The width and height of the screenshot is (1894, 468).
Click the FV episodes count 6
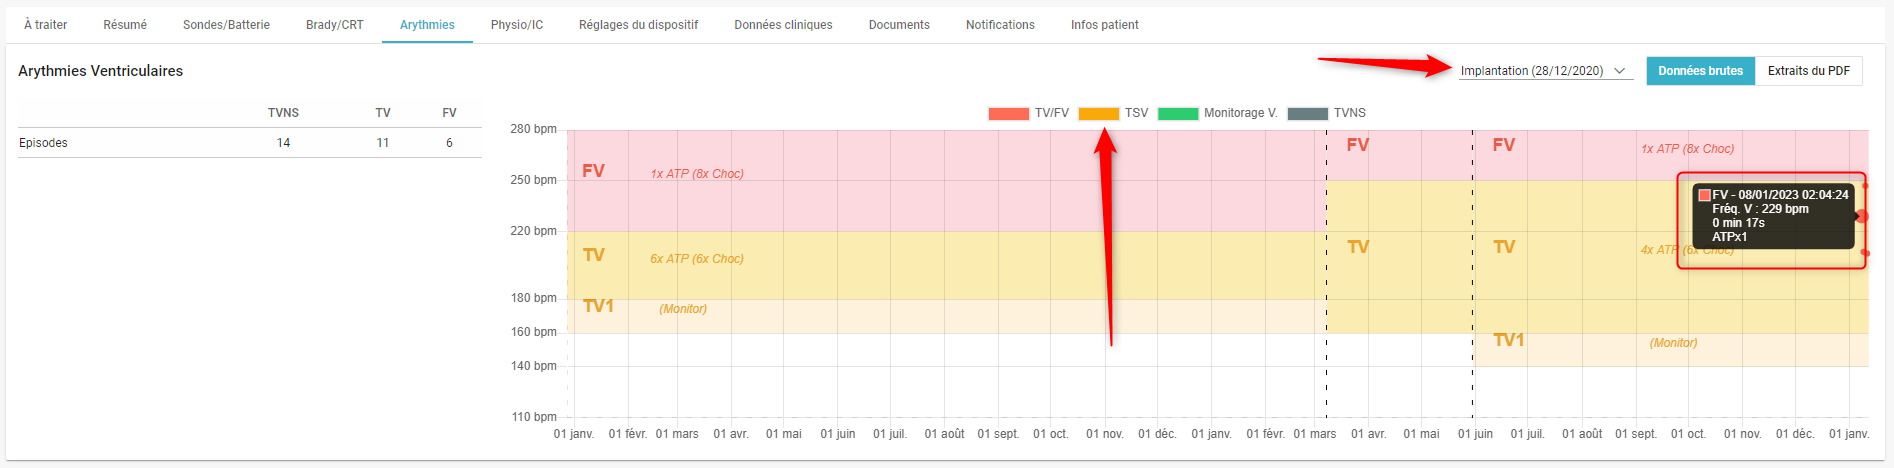pyautogui.click(x=449, y=143)
